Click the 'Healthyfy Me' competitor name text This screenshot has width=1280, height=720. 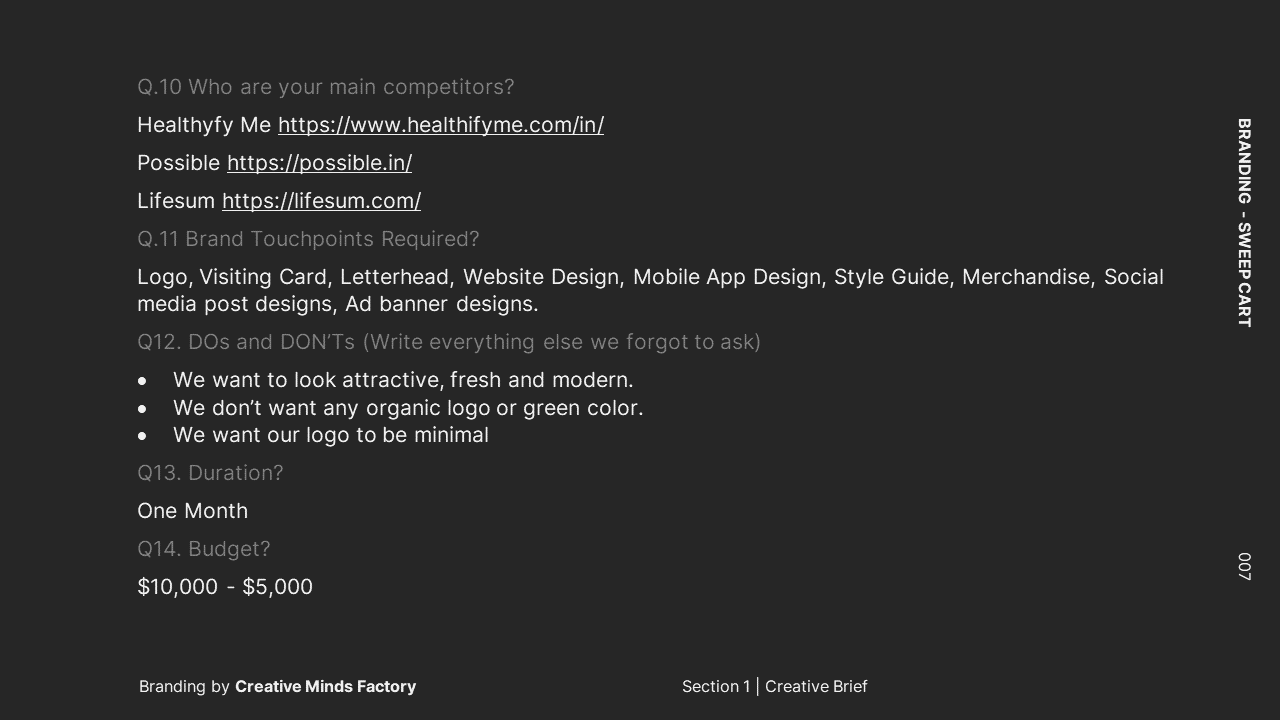(x=204, y=125)
